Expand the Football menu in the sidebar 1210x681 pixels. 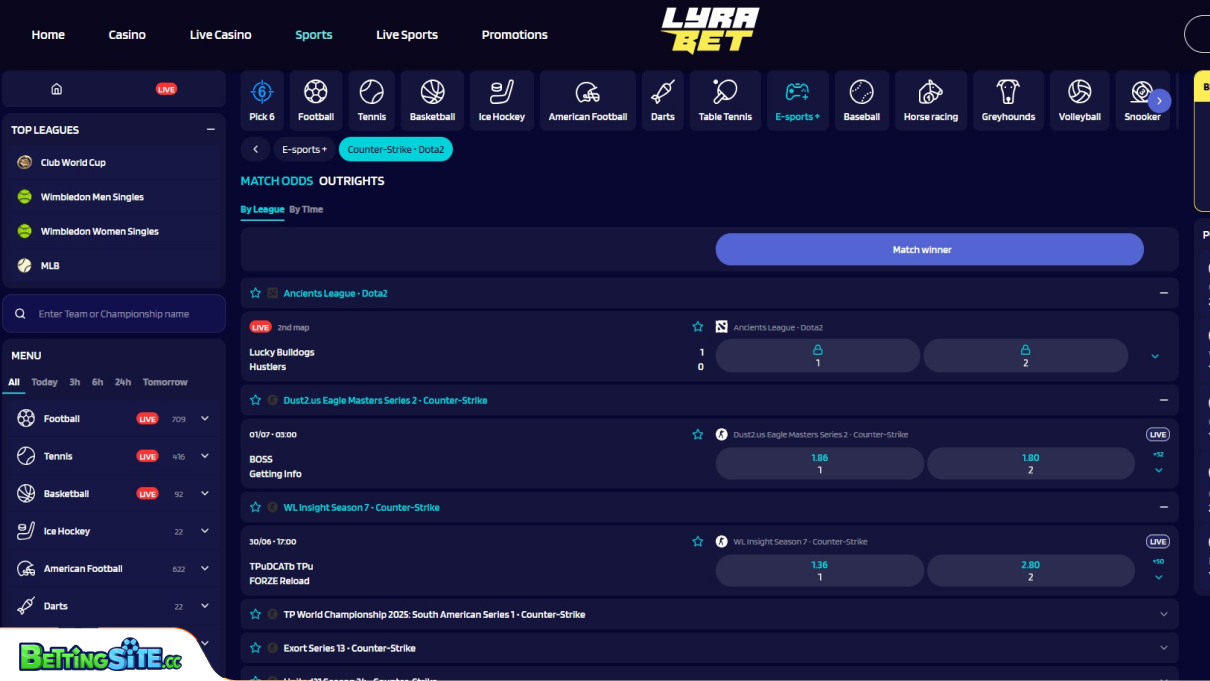(204, 418)
